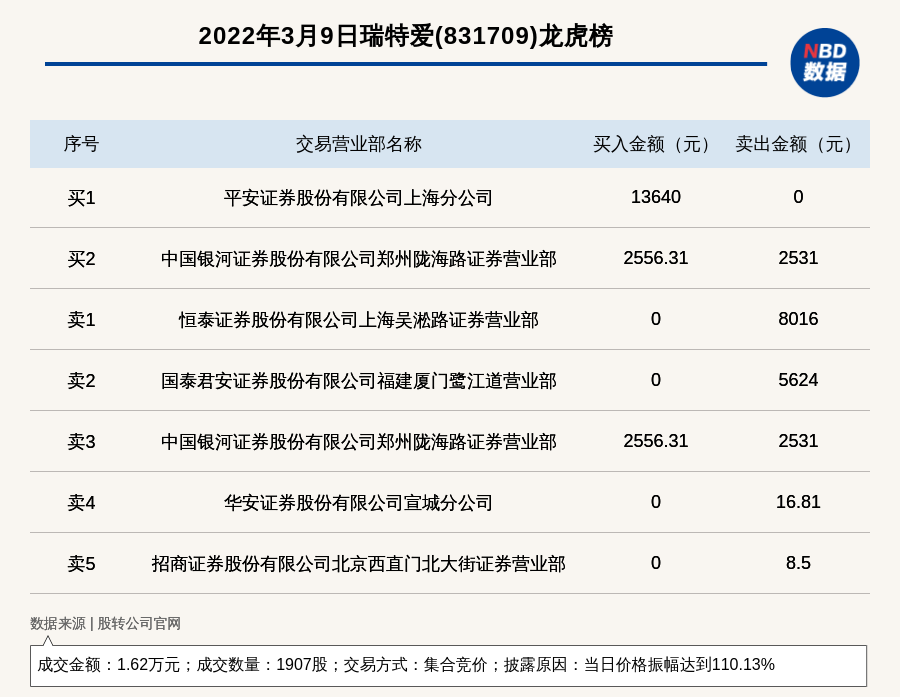This screenshot has height=697, width=900.
Task: Click 国泰君安证券股份有限公司福建厦门鹭江道营业部 name
Action: click(x=358, y=381)
